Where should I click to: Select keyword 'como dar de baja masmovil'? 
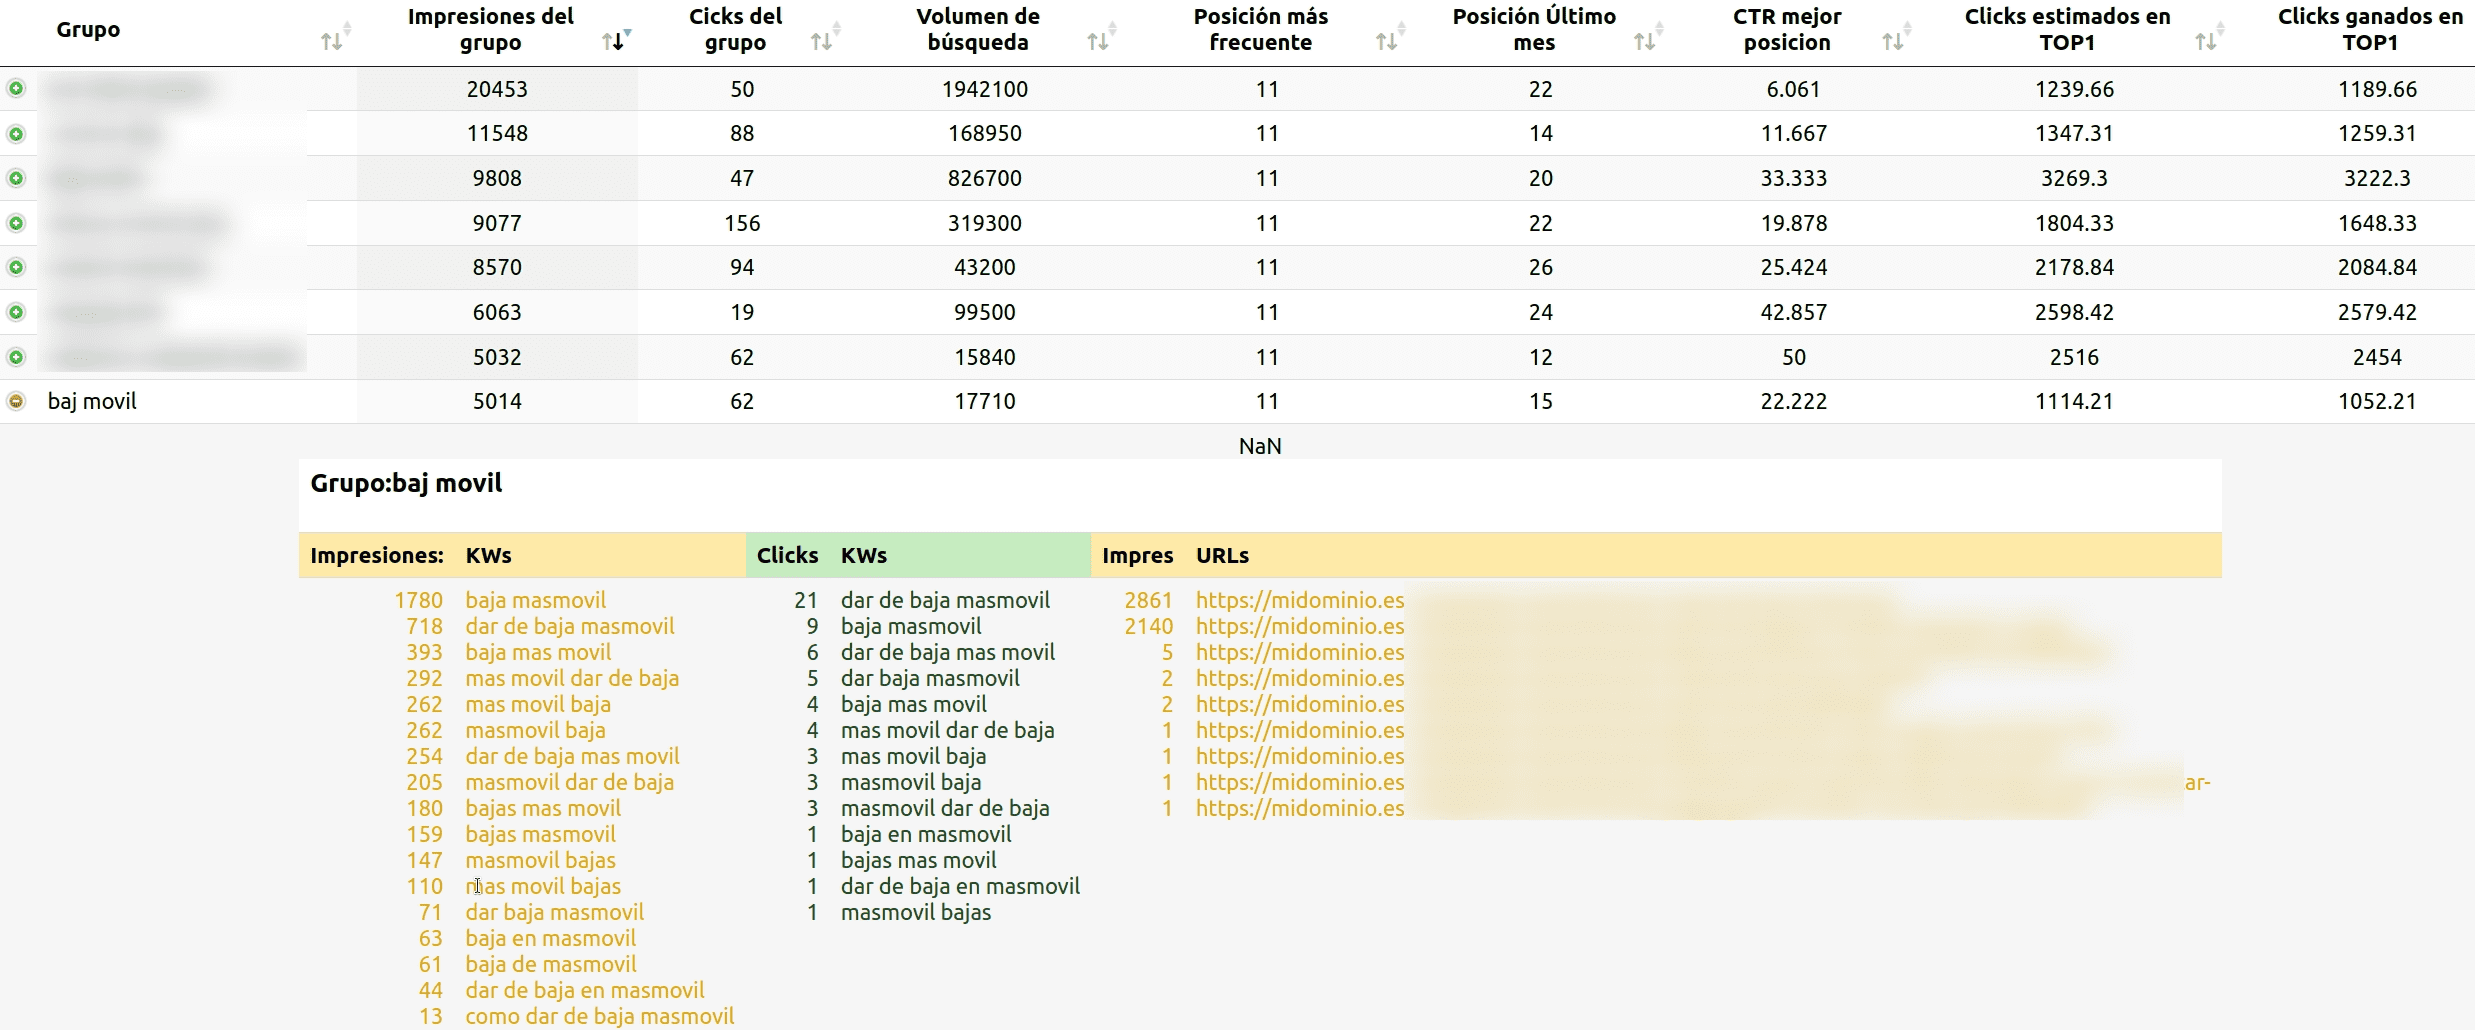point(600,1016)
